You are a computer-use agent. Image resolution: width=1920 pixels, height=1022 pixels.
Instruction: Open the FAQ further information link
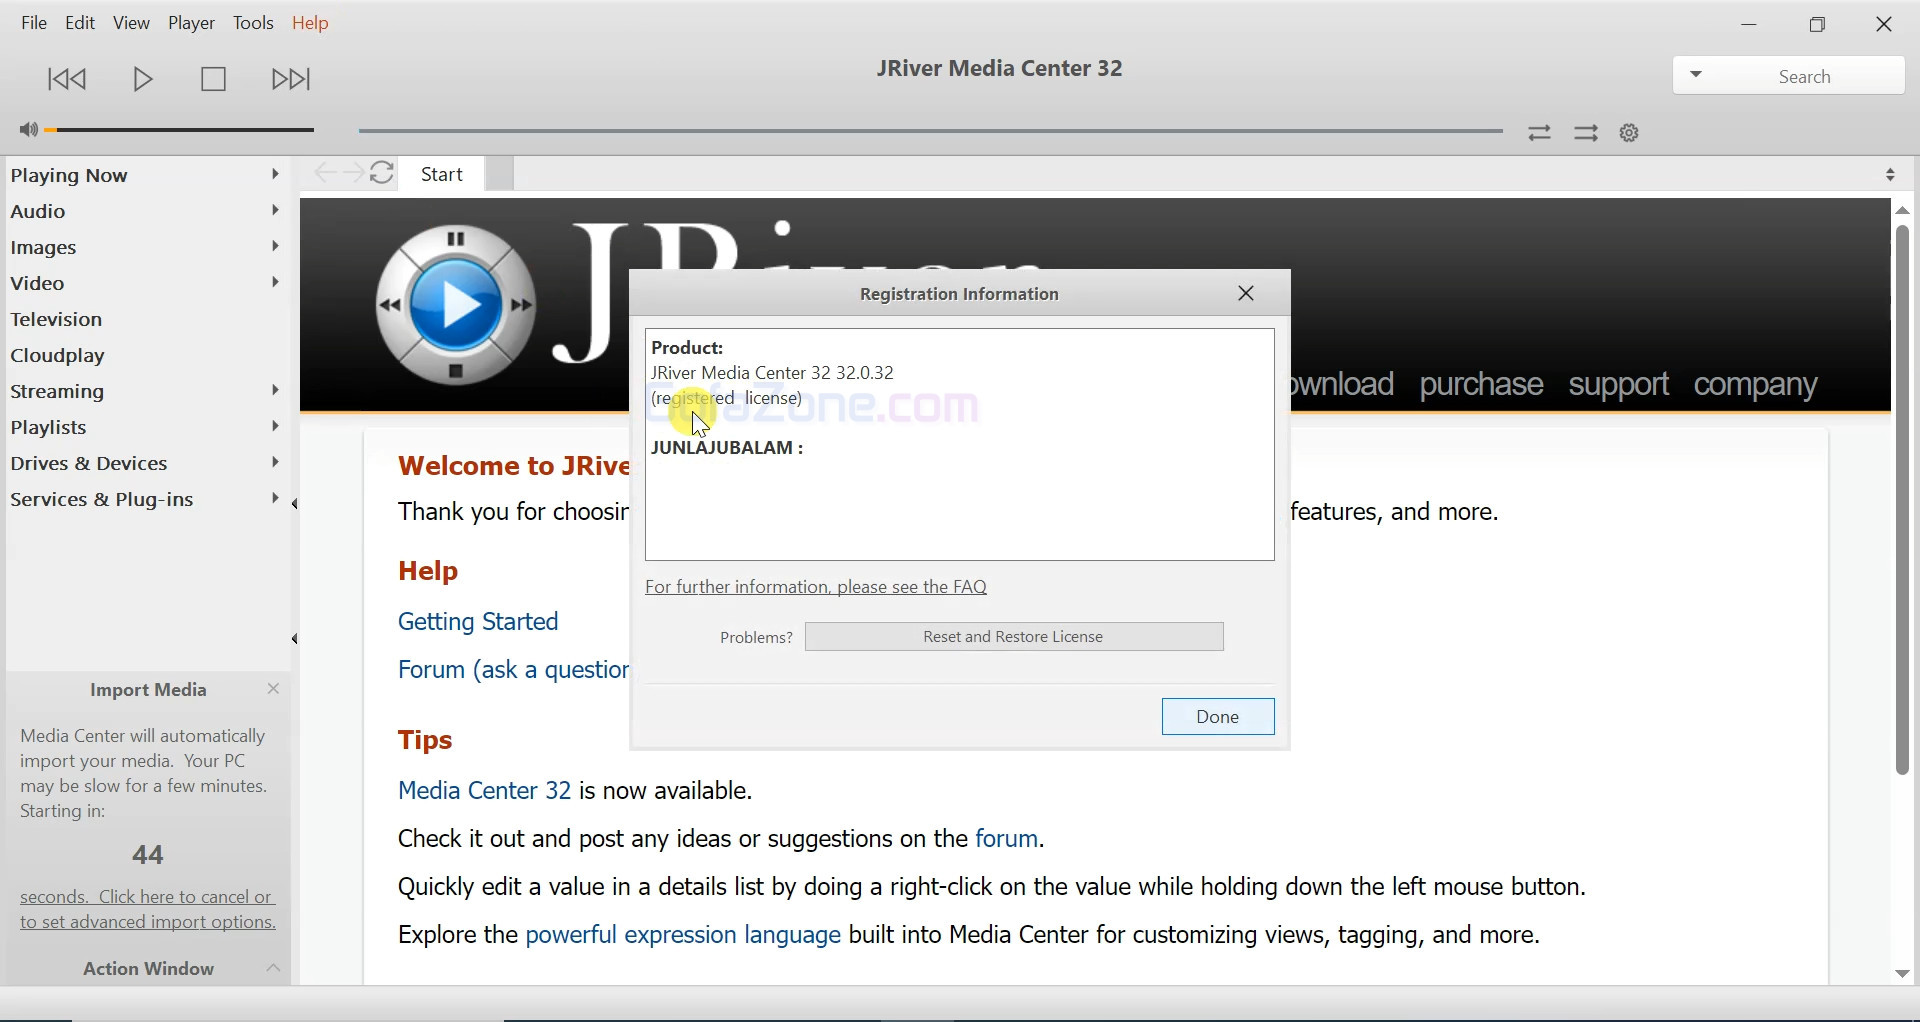point(817,589)
